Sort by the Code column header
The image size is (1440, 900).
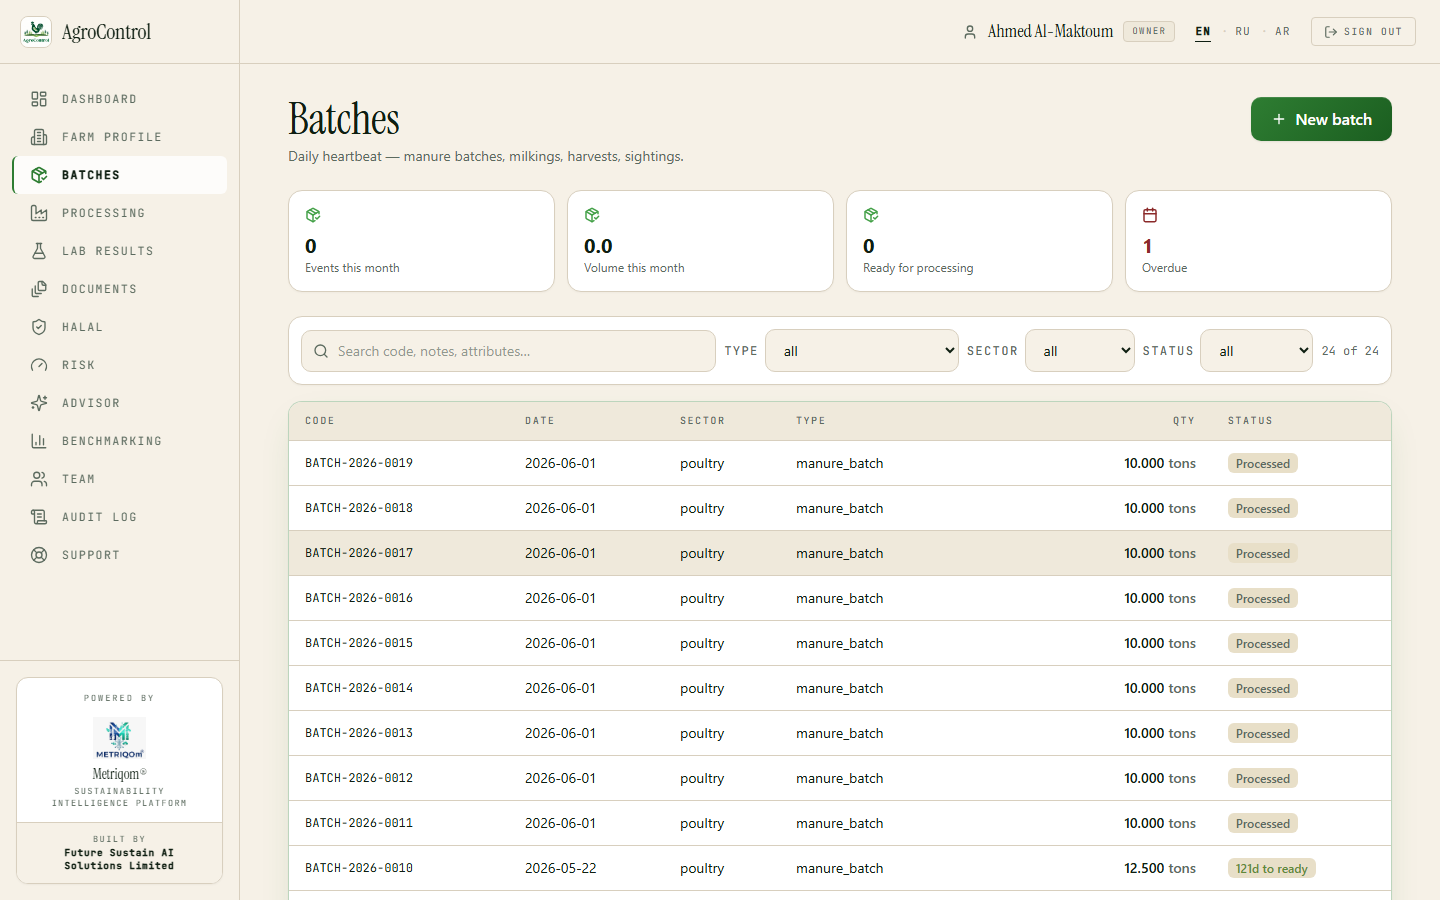click(x=320, y=421)
